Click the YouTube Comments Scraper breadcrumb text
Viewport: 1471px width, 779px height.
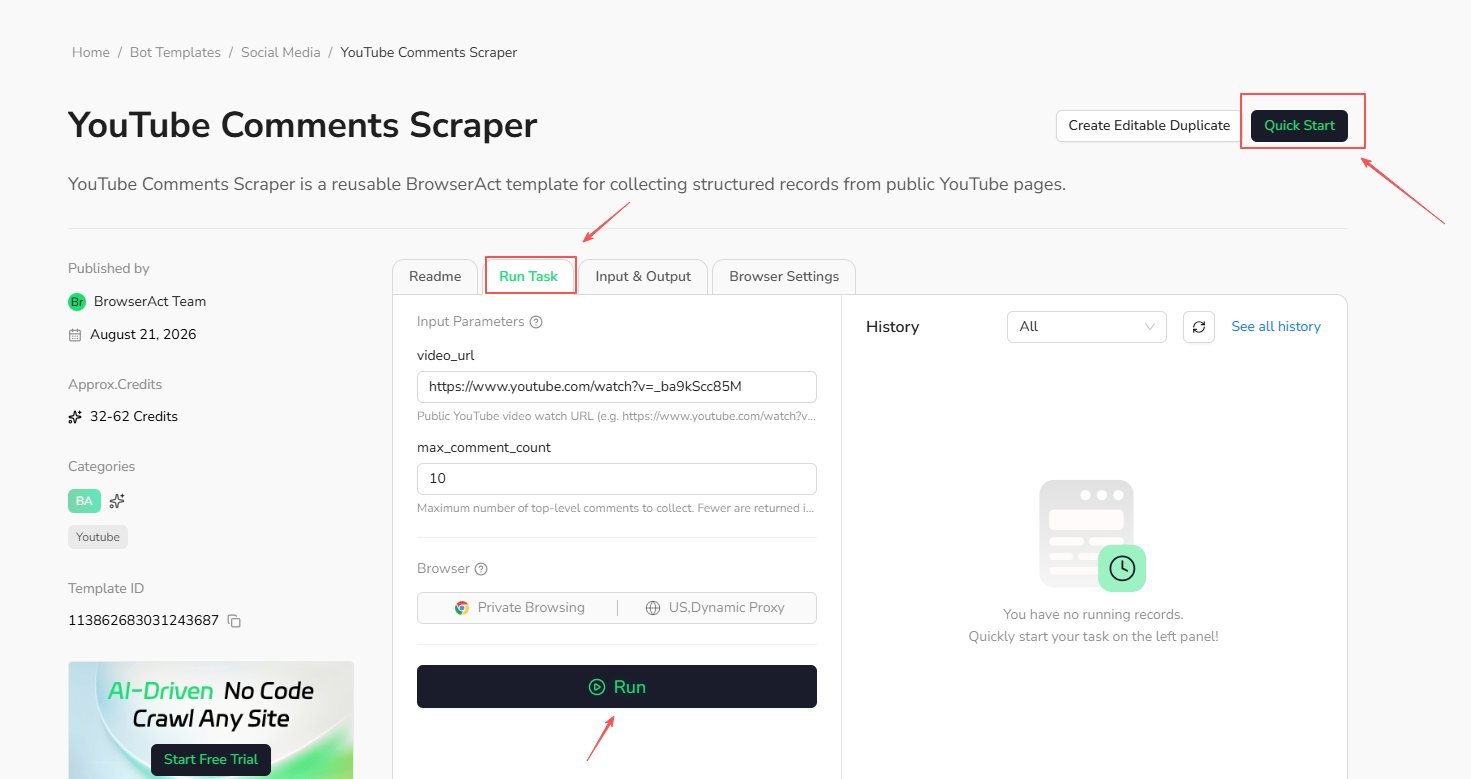click(429, 52)
